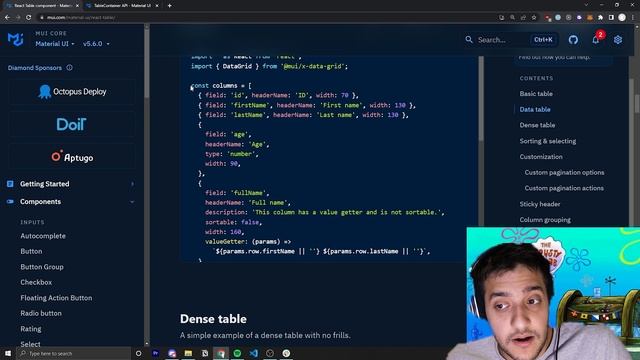Open the Rating component page
The height and width of the screenshot is (360, 640).
(x=31, y=329)
